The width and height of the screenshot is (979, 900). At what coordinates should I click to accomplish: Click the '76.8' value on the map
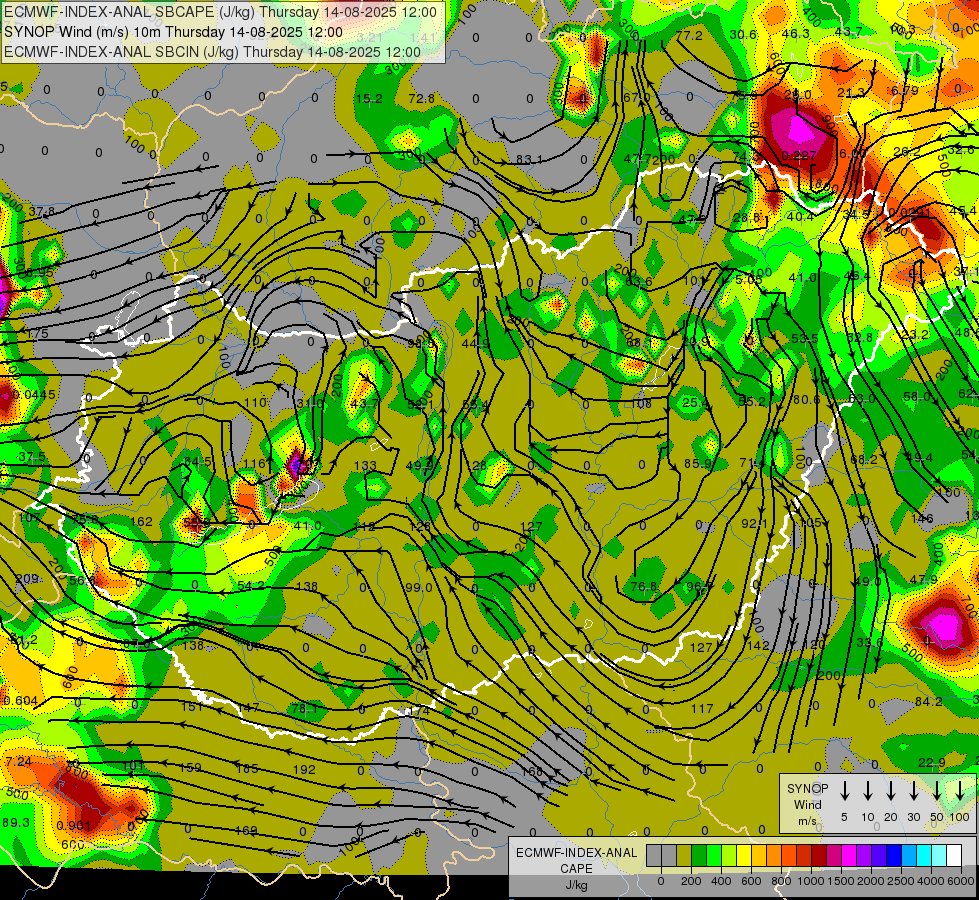pos(644,586)
